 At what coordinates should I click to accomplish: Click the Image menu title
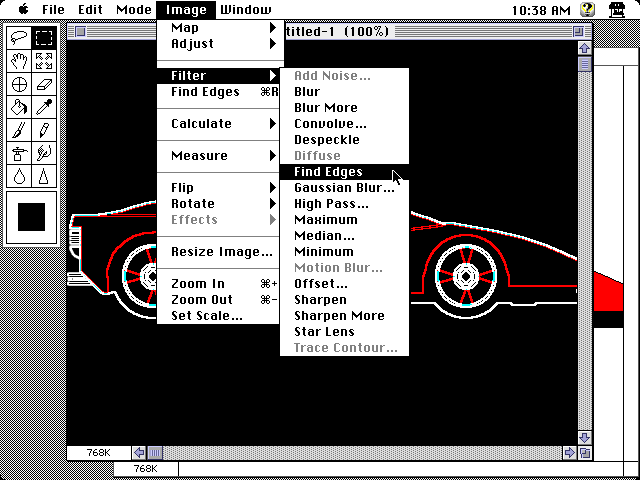186,9
